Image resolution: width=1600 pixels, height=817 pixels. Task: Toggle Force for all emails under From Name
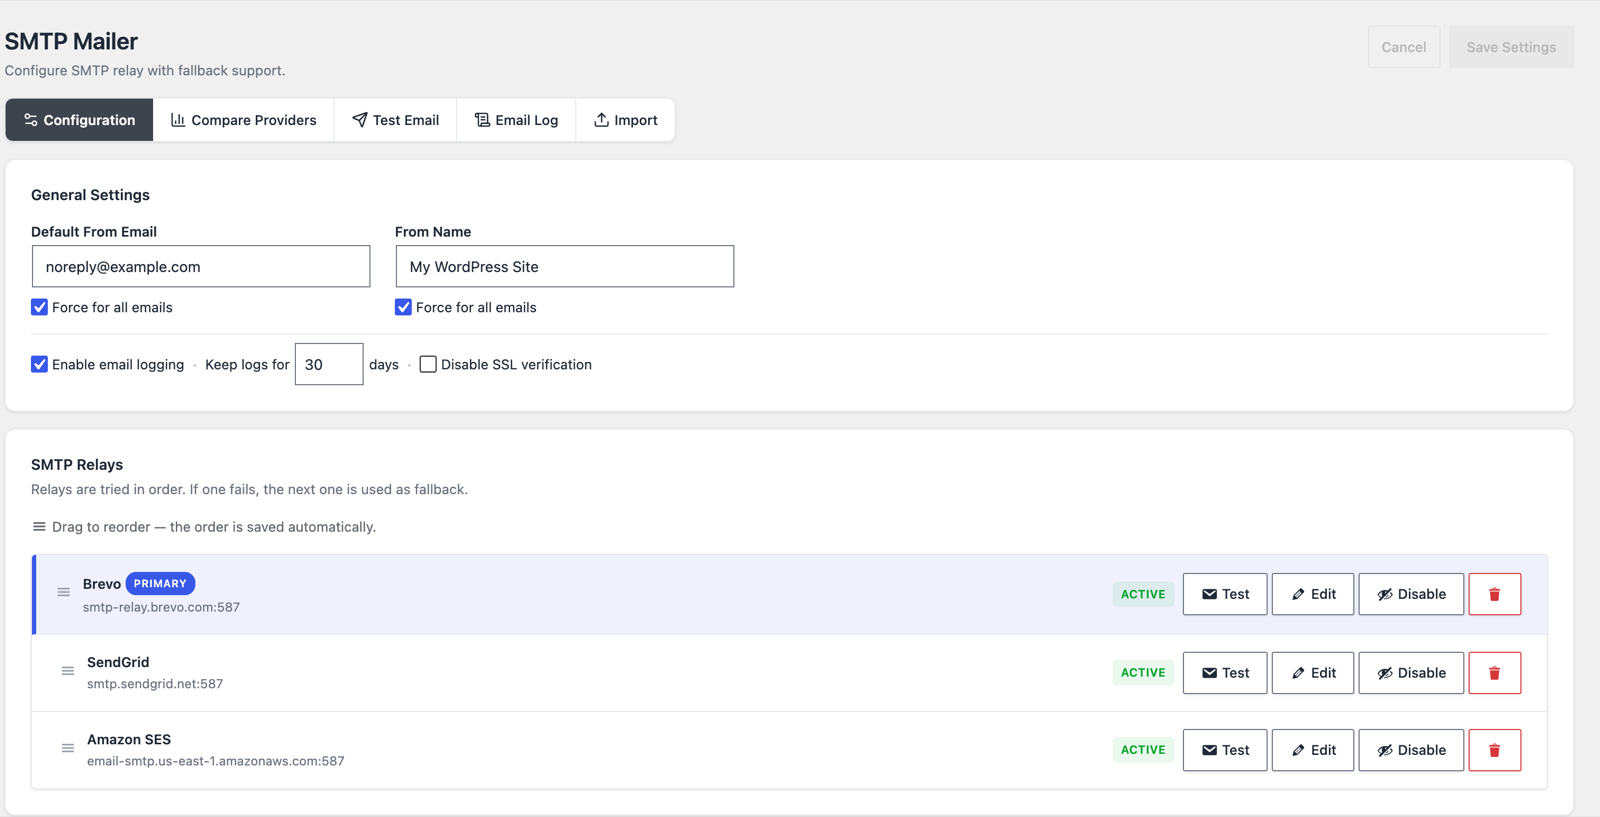[403, 307]
